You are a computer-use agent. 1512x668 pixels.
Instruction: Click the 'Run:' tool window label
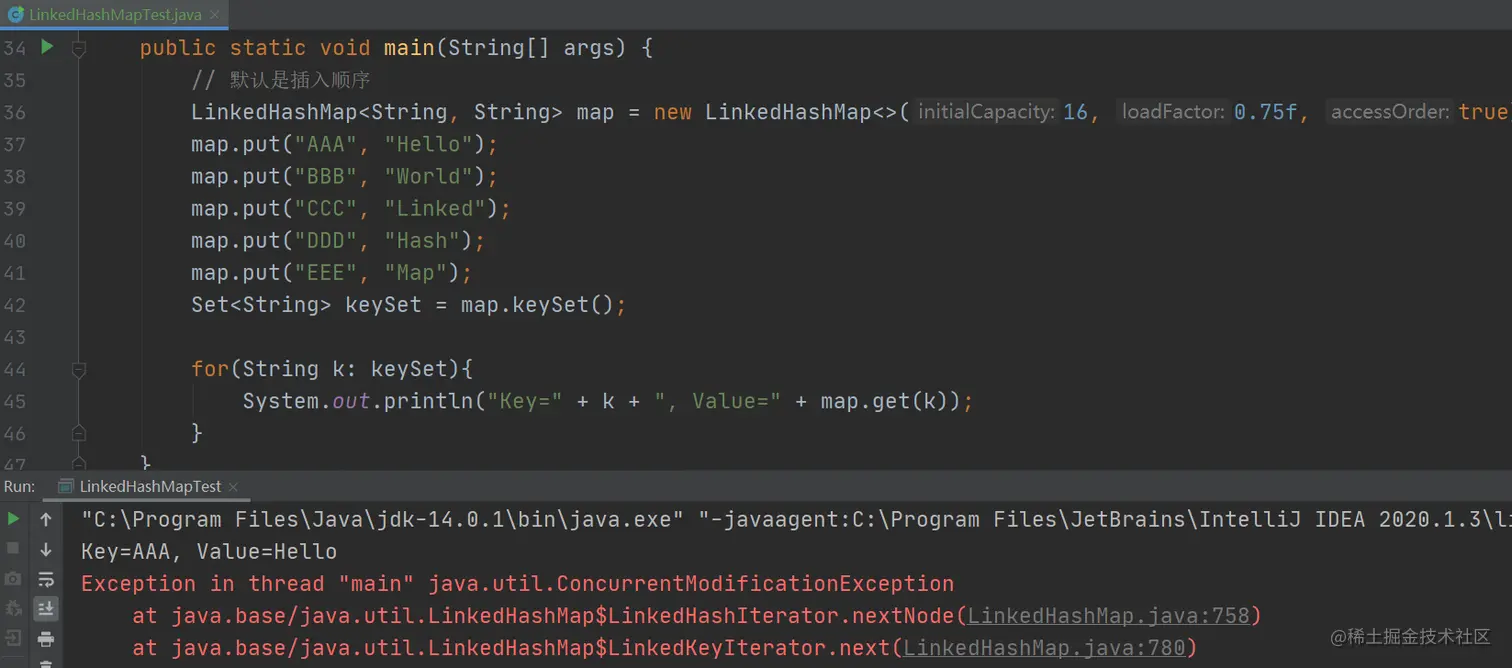pos(20,486)
